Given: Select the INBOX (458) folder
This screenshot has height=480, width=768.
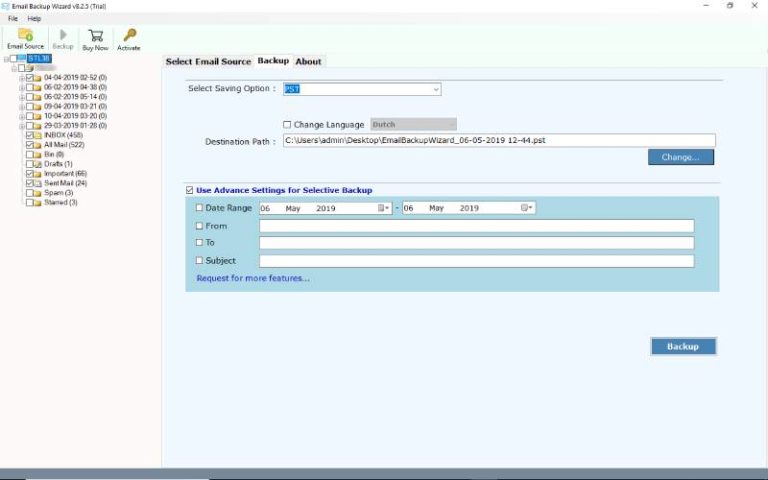Looking at the screenshot, I should pyautogui.click(x=62, y=135).
